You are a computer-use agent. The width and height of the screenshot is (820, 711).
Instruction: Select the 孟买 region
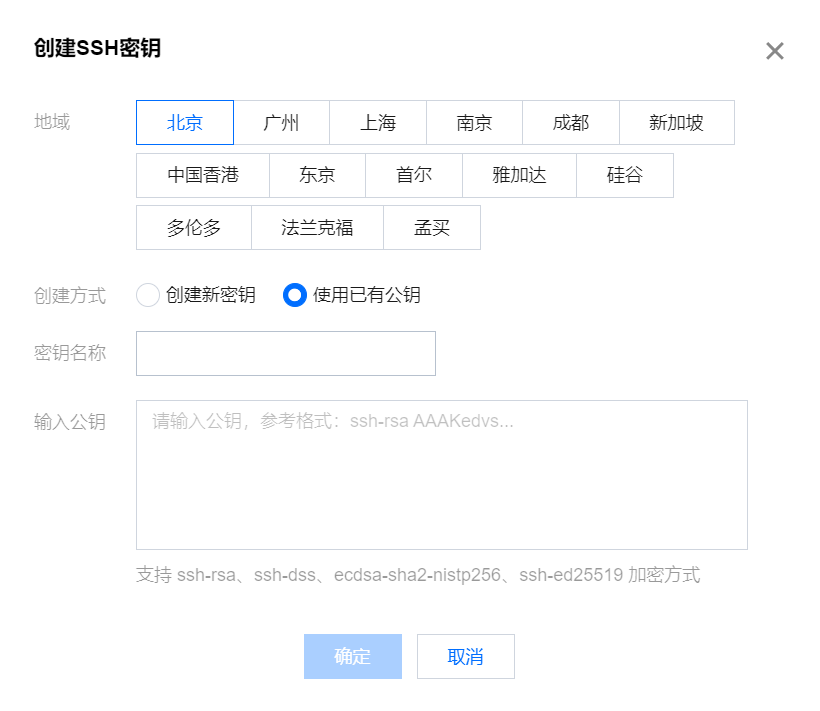pyautogui.click(x=432, y=227)
